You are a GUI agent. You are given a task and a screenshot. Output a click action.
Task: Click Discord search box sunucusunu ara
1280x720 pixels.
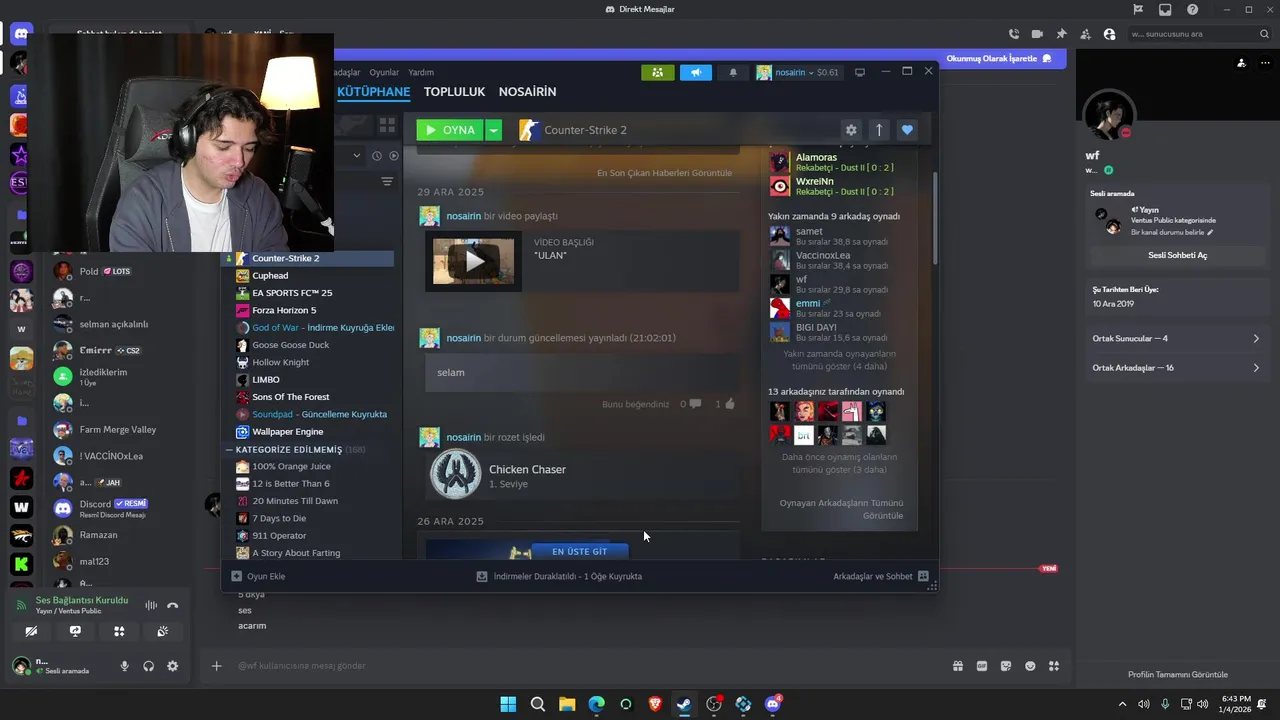coord(1199,34)
